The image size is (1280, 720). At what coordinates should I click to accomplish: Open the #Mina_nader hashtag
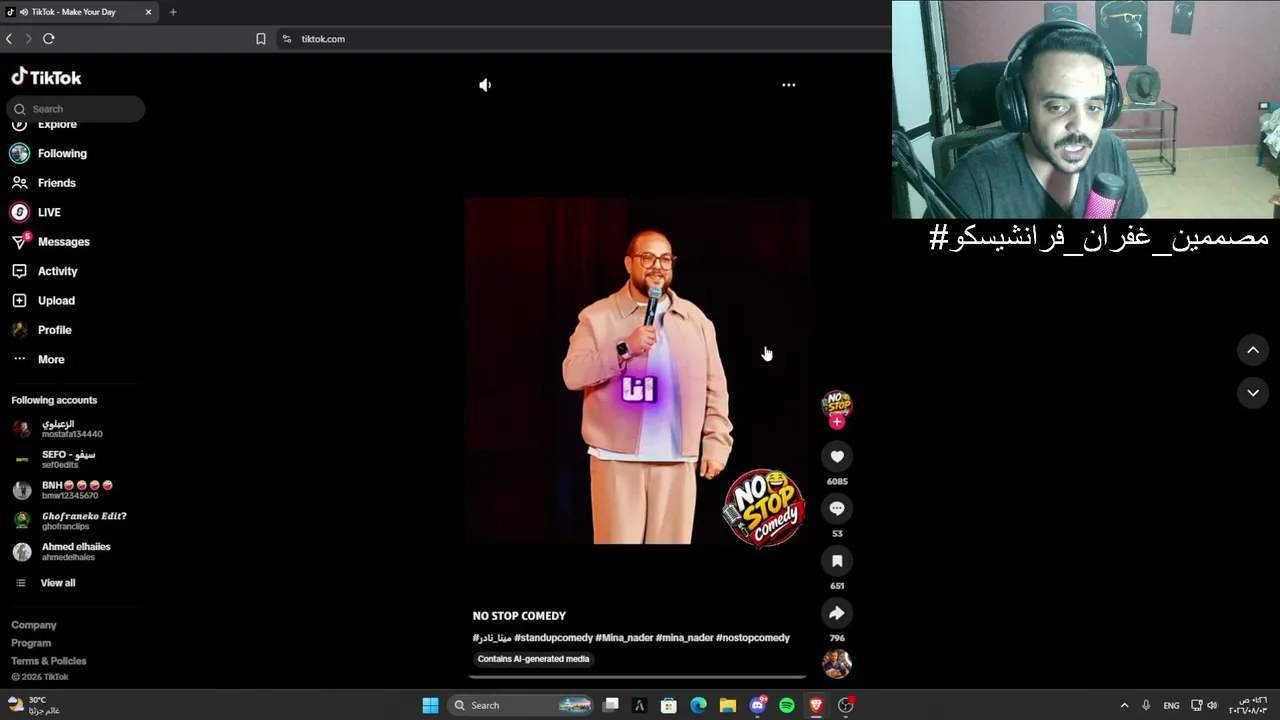click(x=624, y=638)
